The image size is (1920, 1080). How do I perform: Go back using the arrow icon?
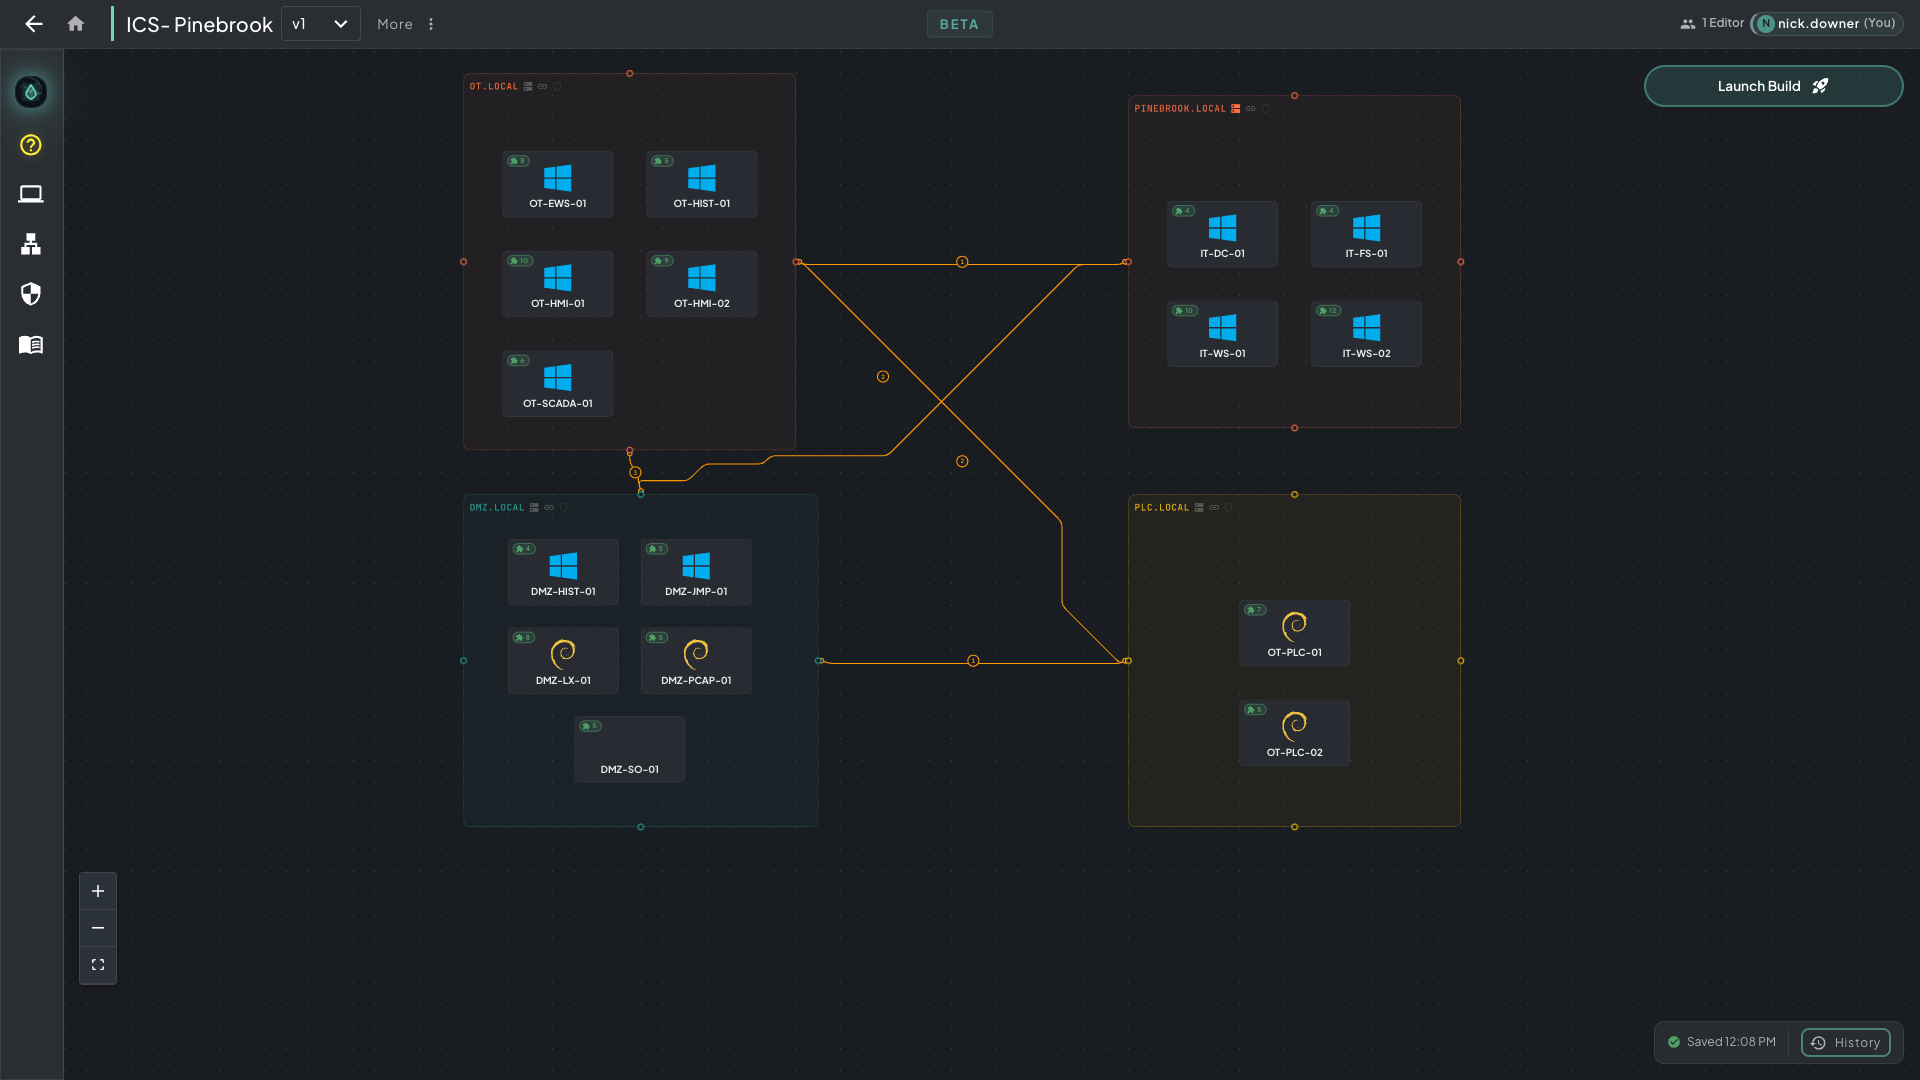pyautogui.click(x=34, y=24)
